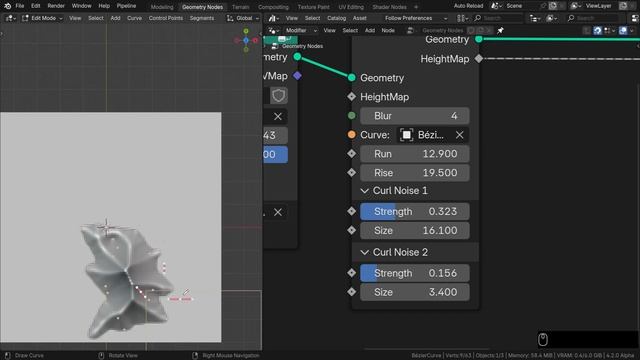Open the Render menu
The width and height of the screenshot is (640, 360).
click(56, 6)
